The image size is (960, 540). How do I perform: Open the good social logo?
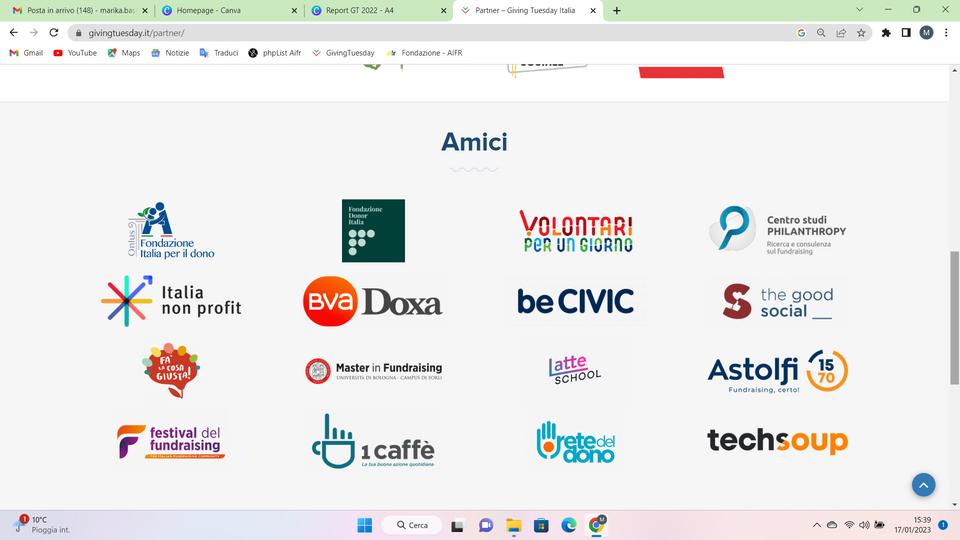pos(778,301)
